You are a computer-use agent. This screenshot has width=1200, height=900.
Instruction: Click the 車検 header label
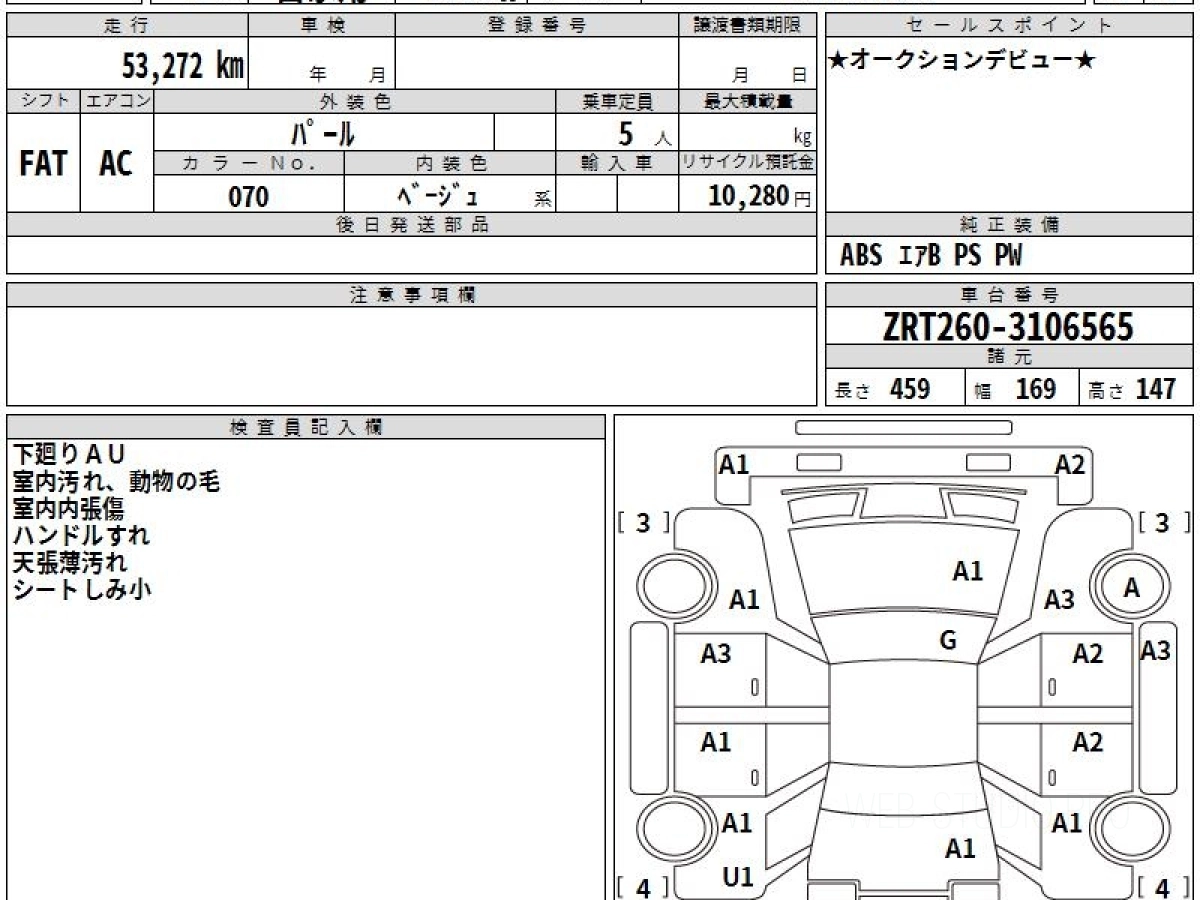(322, 26)
